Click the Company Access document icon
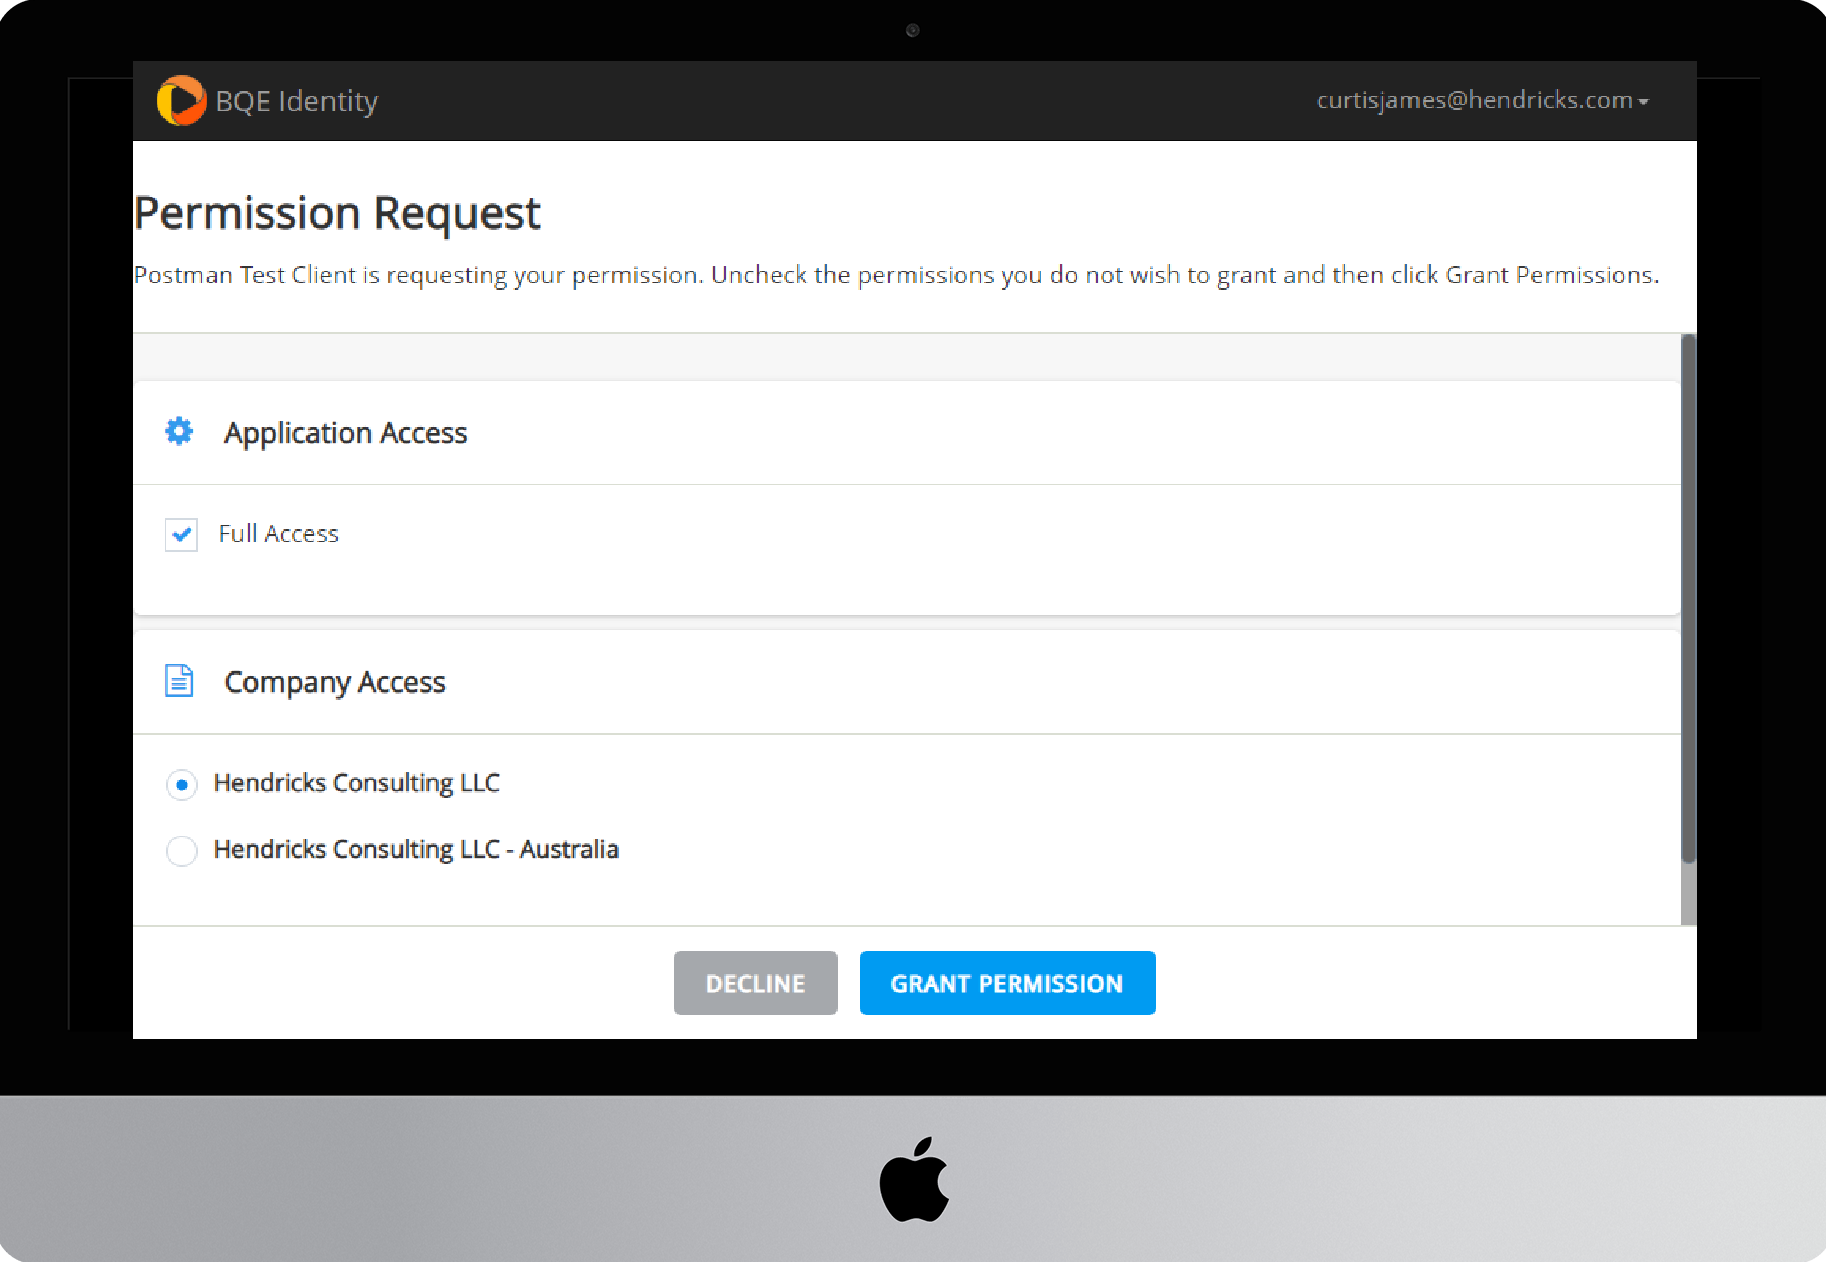Viewport: 1826px width, 1262px height. (x=179, y=681)
